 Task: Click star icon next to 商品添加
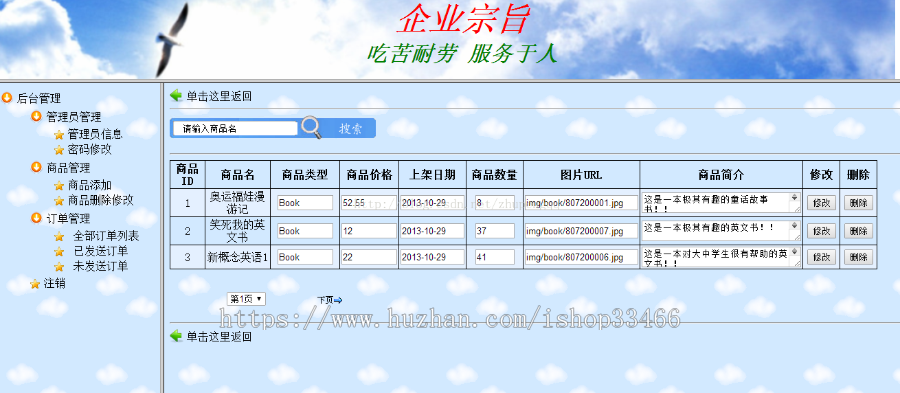pyautogui.click(x=59, y=185)
